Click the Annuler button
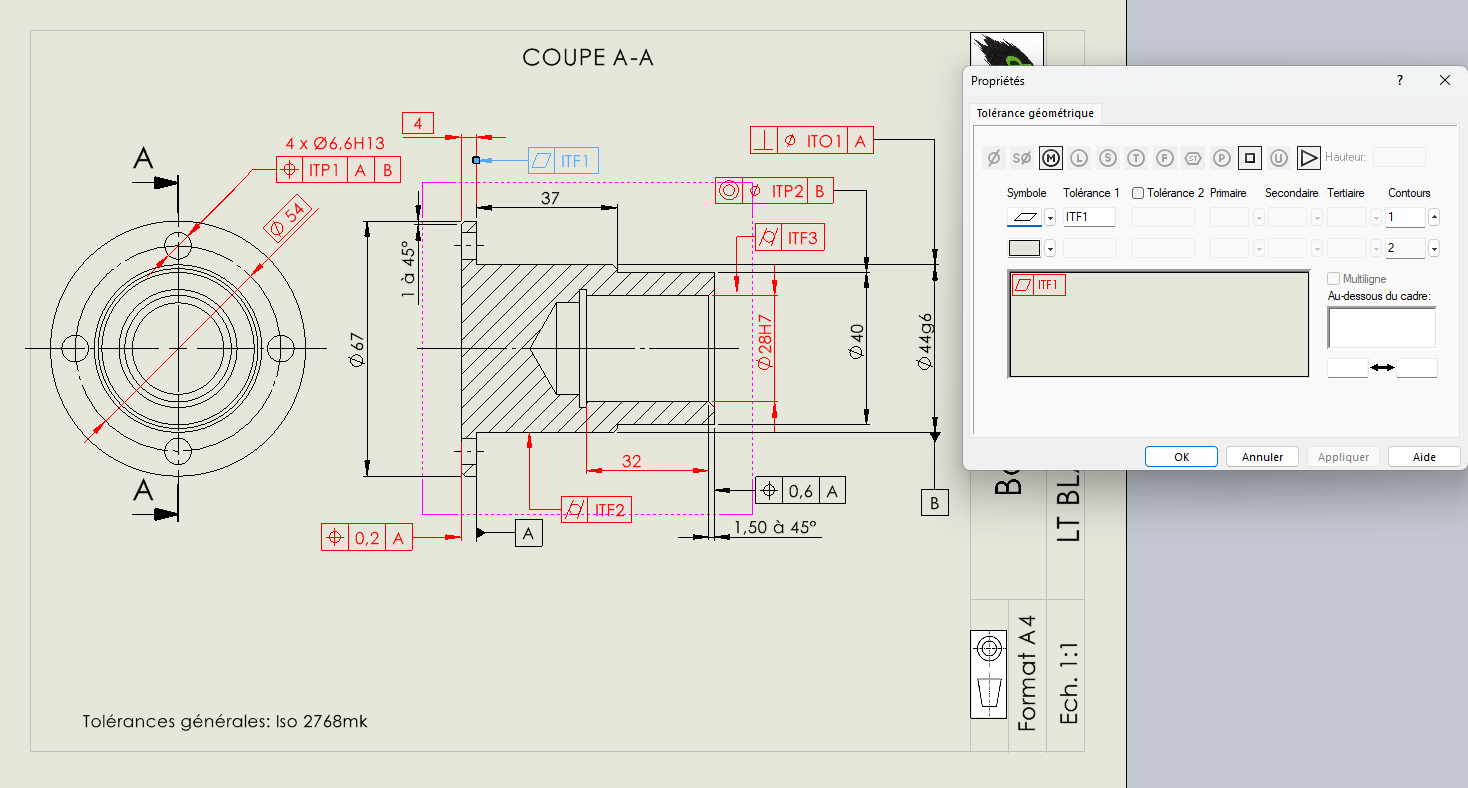 coord(1262,457)
